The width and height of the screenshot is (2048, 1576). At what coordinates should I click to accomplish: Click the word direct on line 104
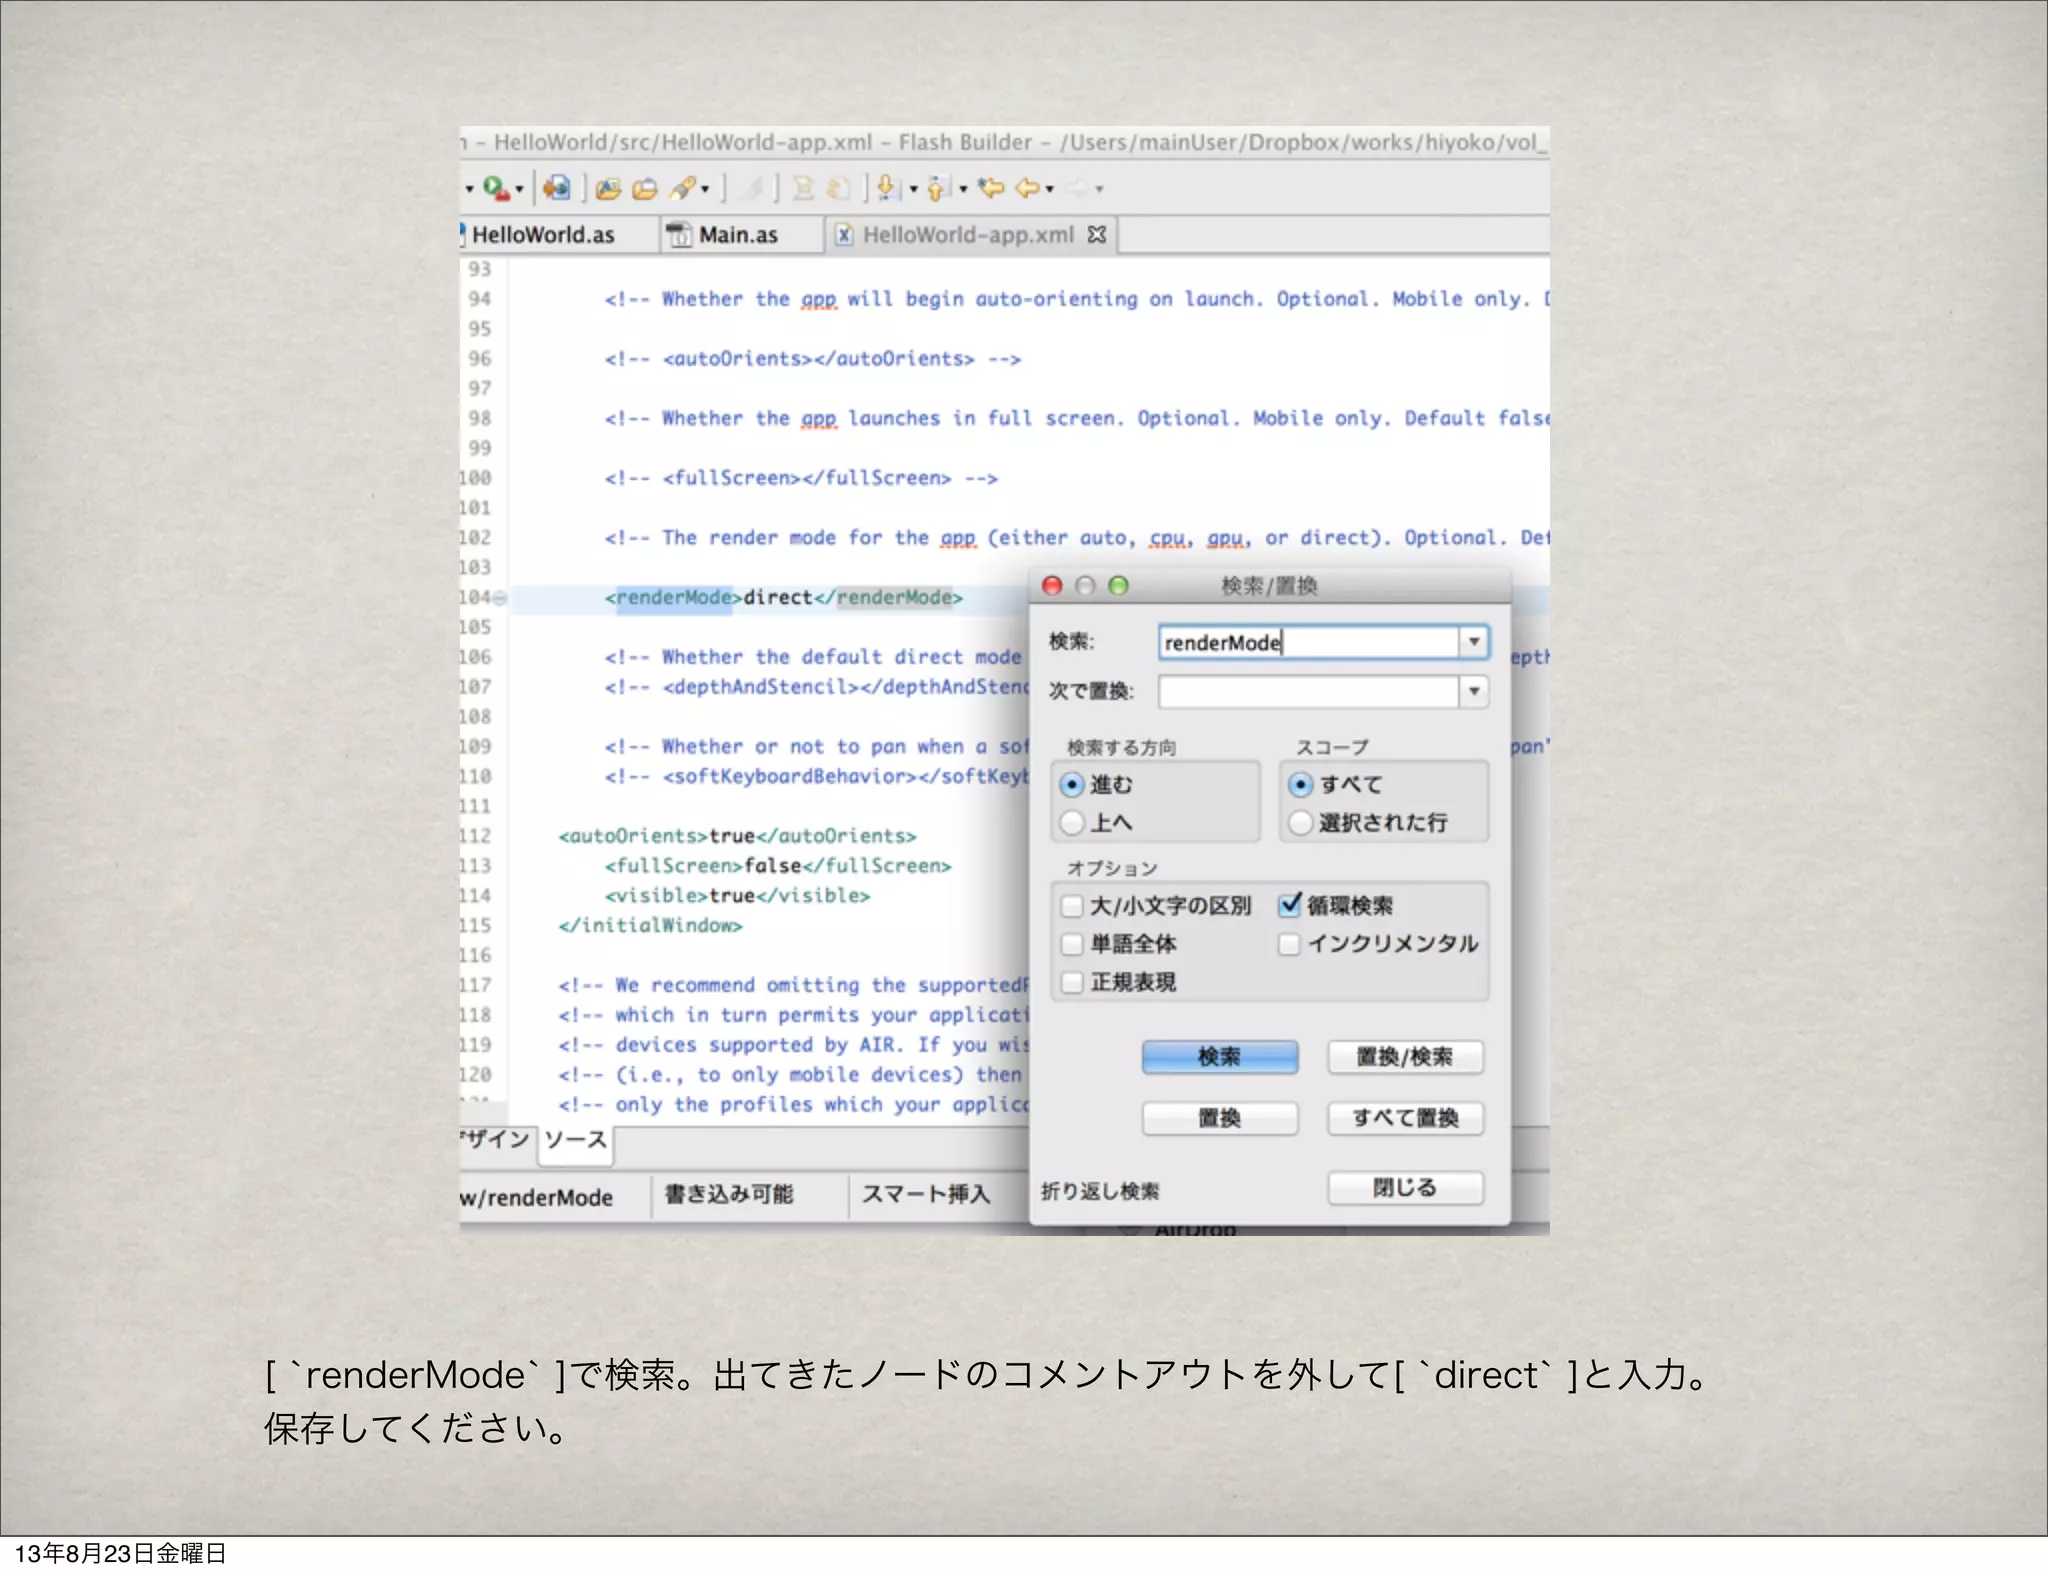[778, 598]
